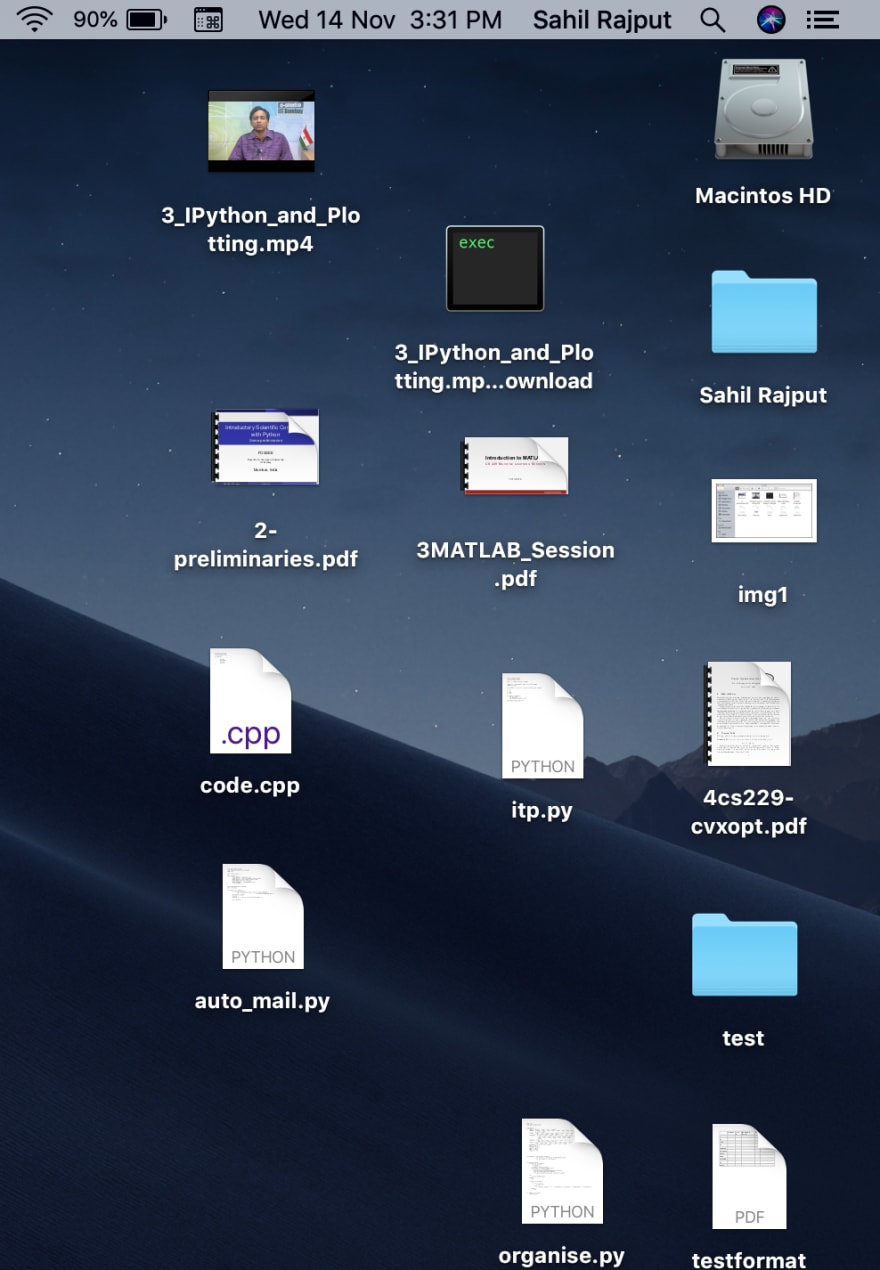880x1270 pixels.
Task: Select the itp.py Python file icon
Action: (542, 725)
